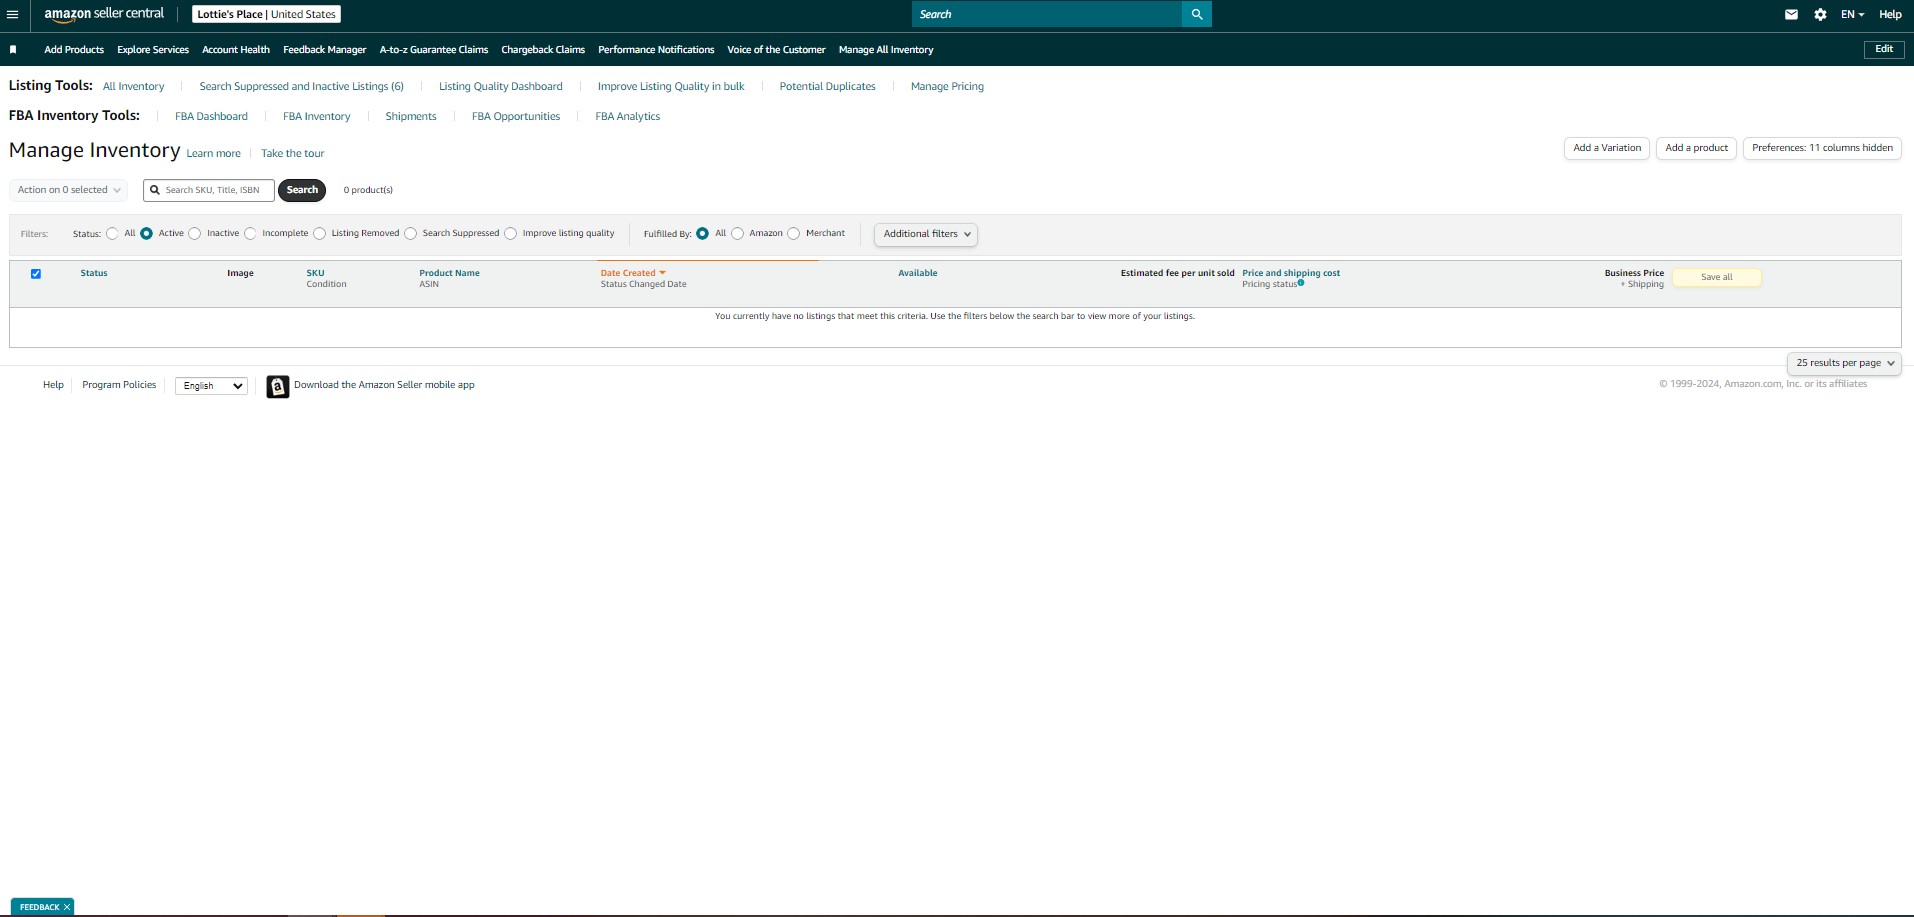Image resolution: width=1914 pixels, height=917 pixels.
Task: Select the Search Suppressed radio button
Action: [410, 233]
